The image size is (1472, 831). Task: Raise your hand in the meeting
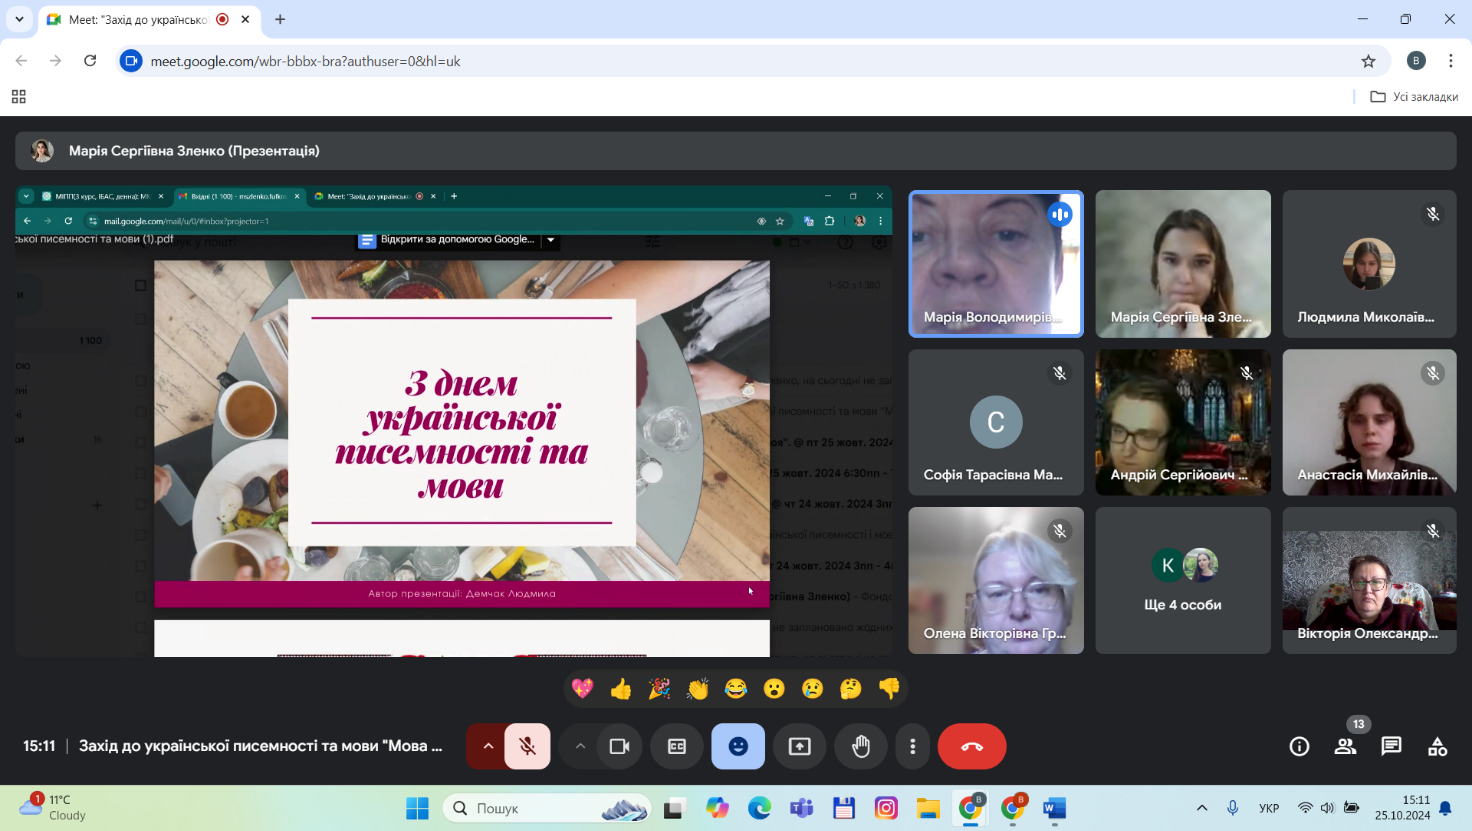[860, 746]
